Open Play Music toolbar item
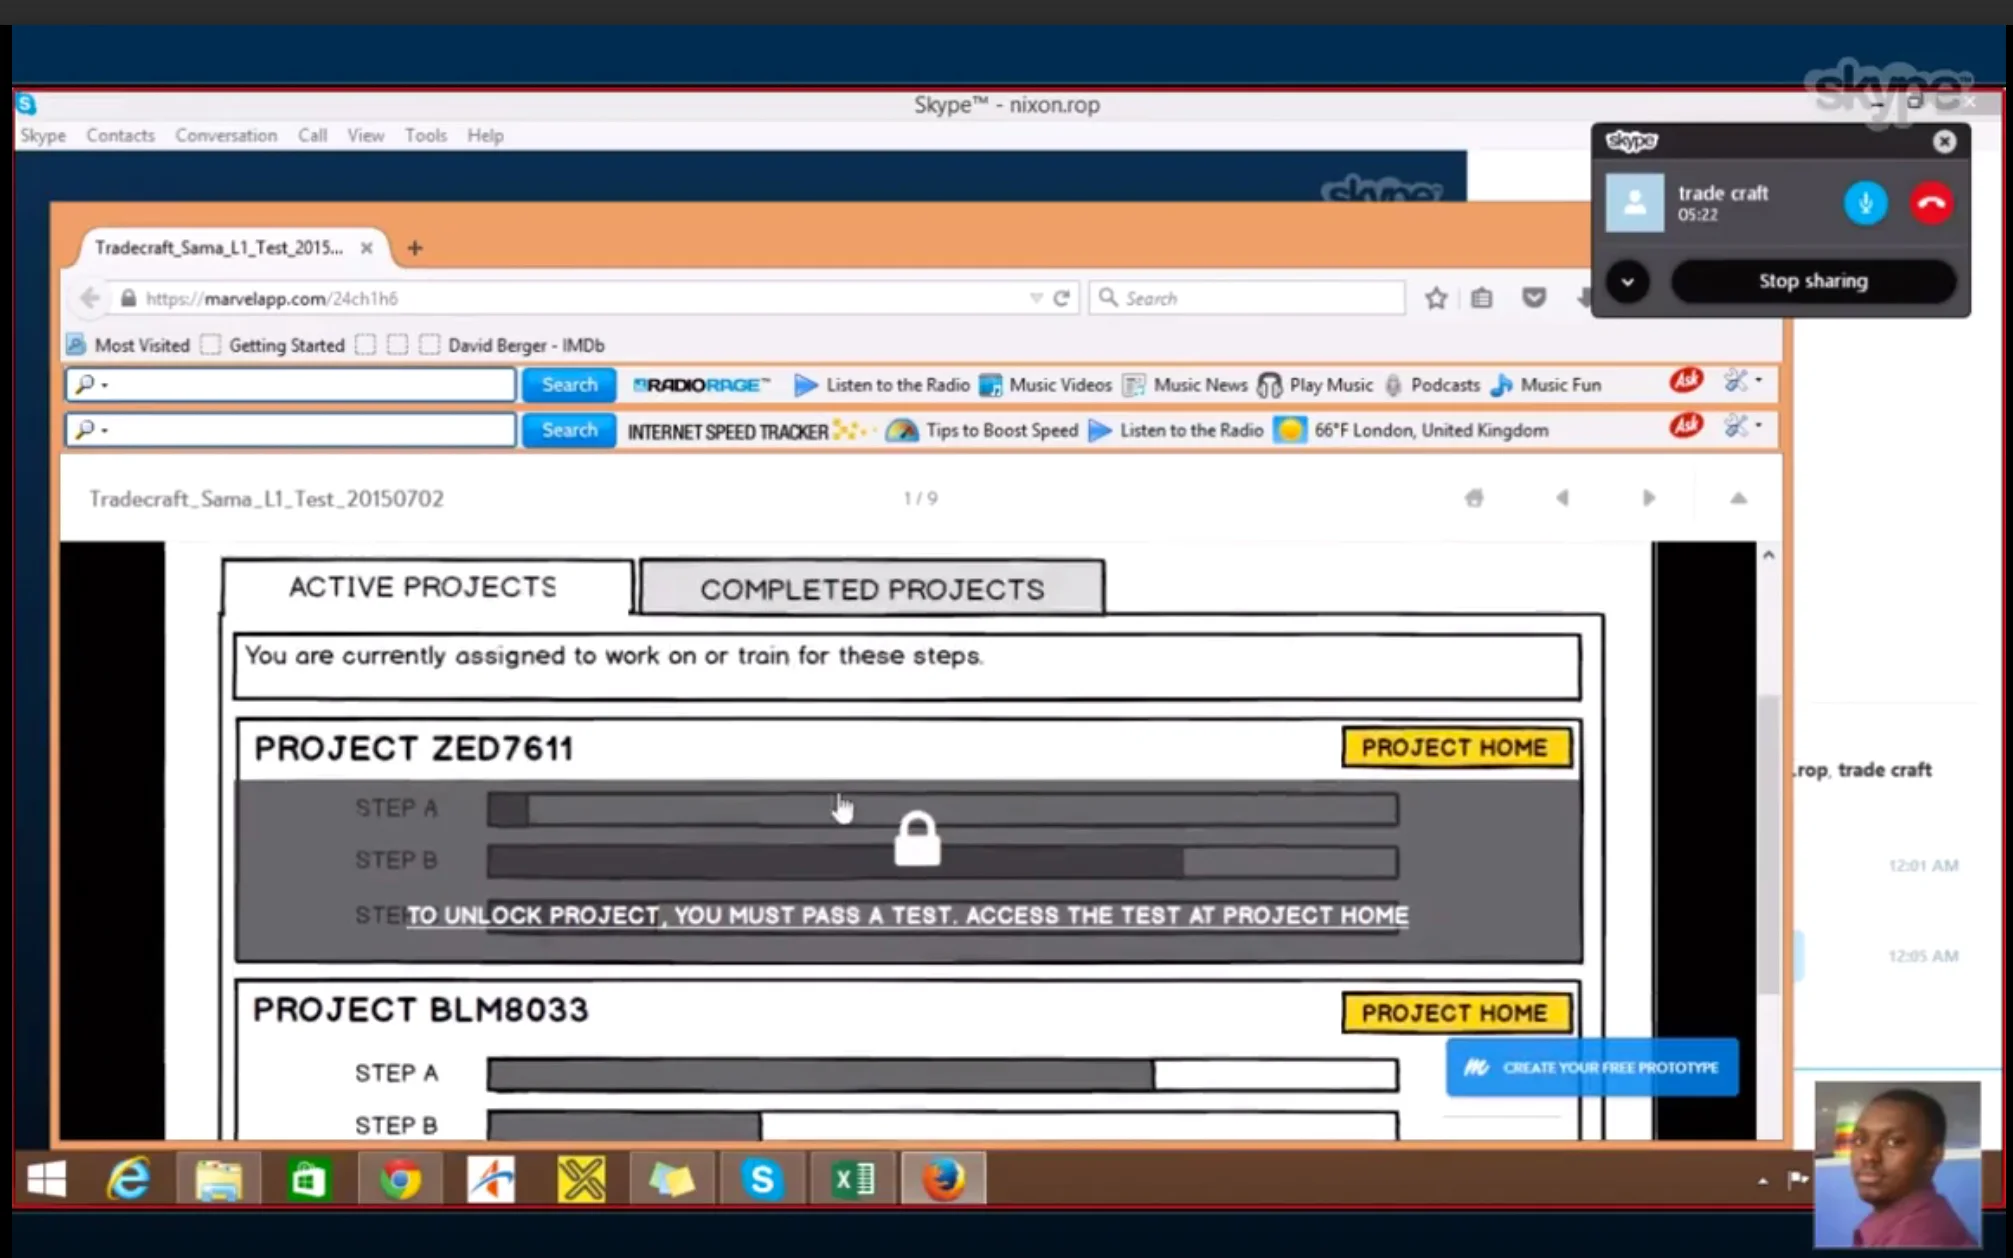 pyautogui.click(x=1315, y=385)
